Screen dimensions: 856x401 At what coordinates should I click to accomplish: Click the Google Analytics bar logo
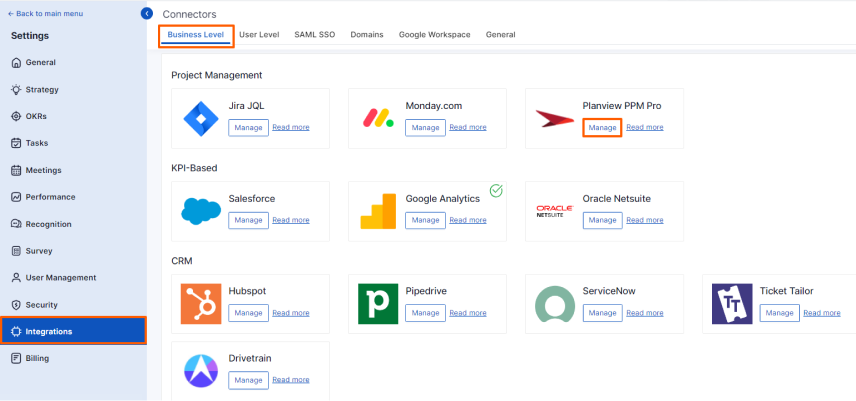[378, 211]
